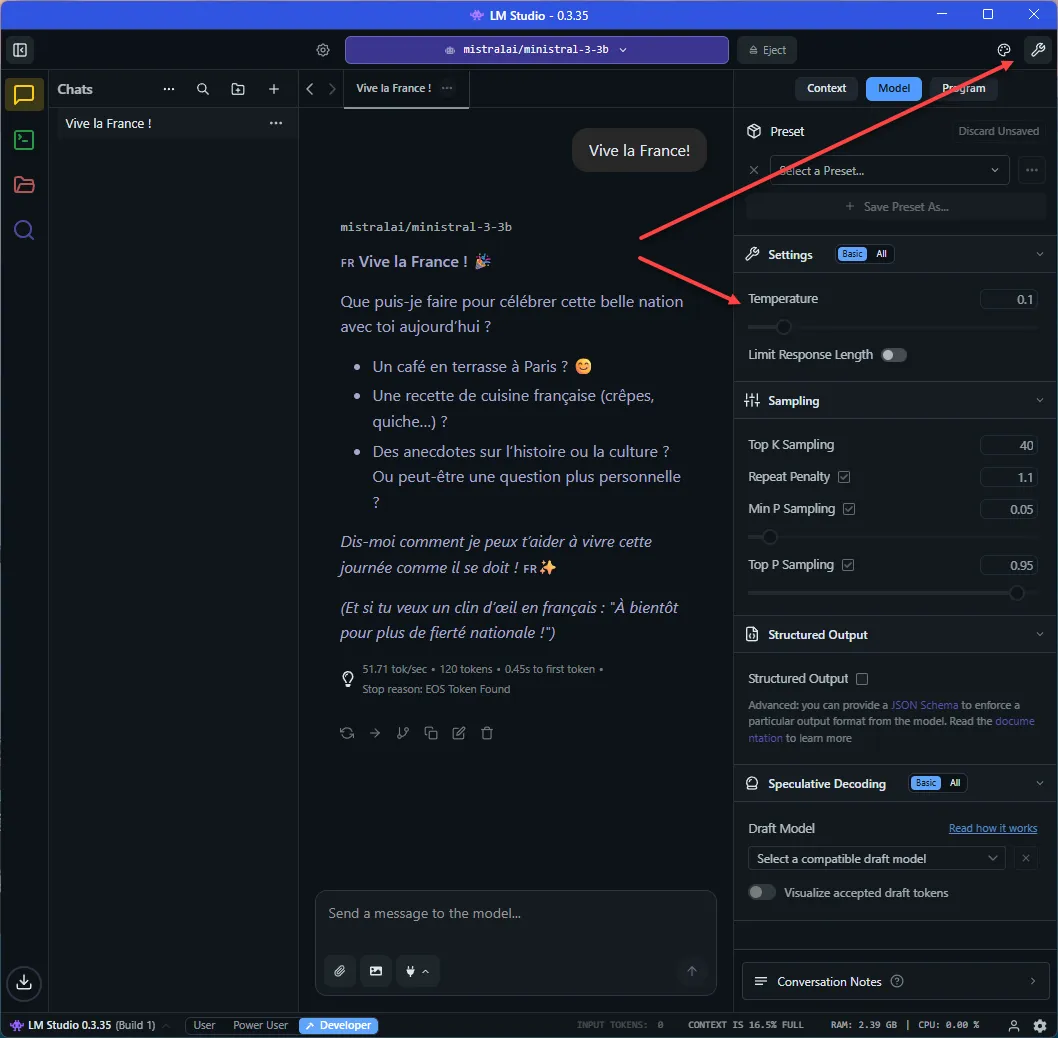The width and height of the screenshot is (1058, 1038).
Task: Turn on Visualize accepted draft tokens
Action: point(761,892)
